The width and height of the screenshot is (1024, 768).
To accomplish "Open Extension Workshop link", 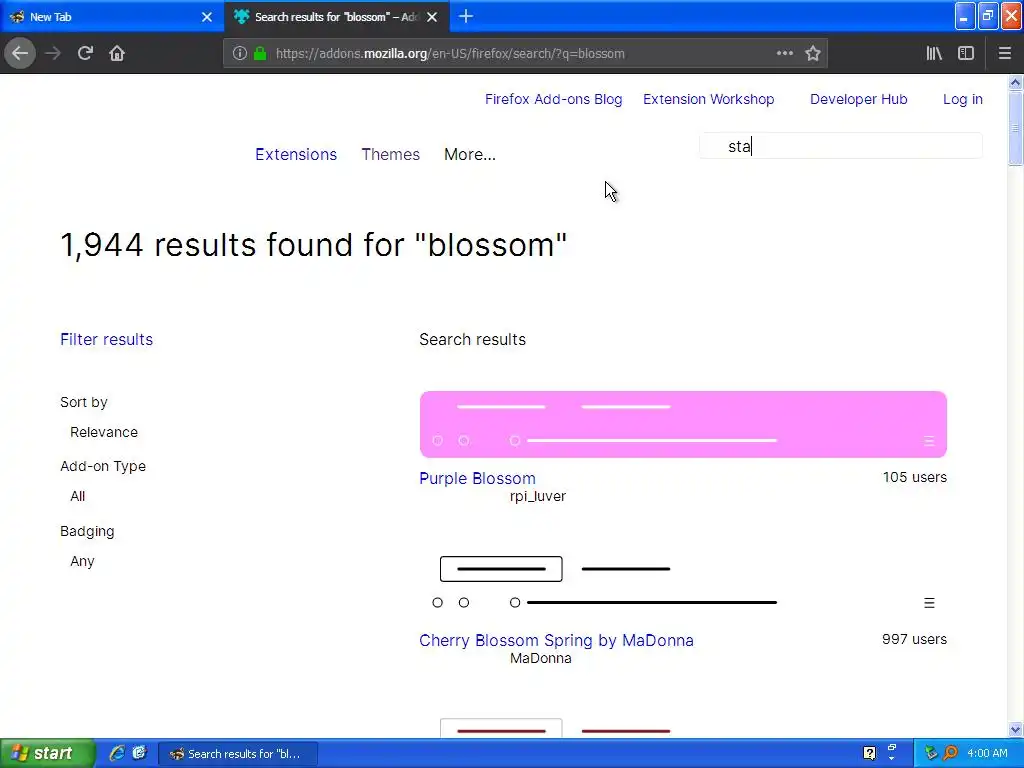I will [x=709, y=99].
